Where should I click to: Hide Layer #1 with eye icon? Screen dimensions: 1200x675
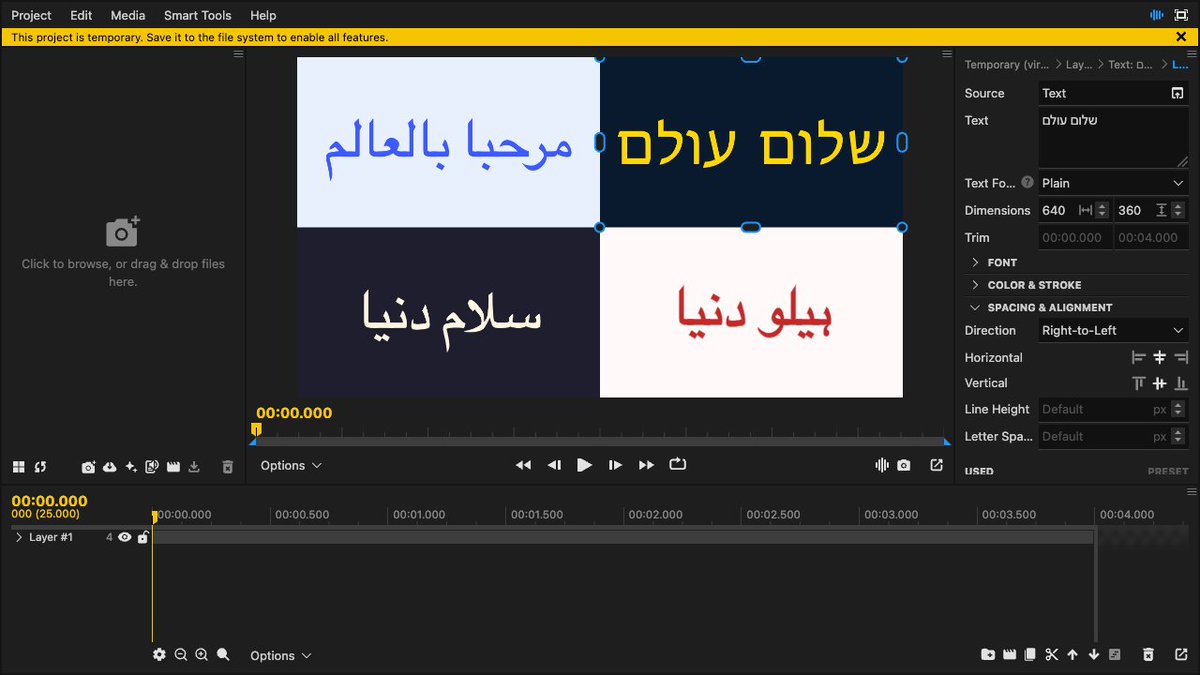pos(125,537)
